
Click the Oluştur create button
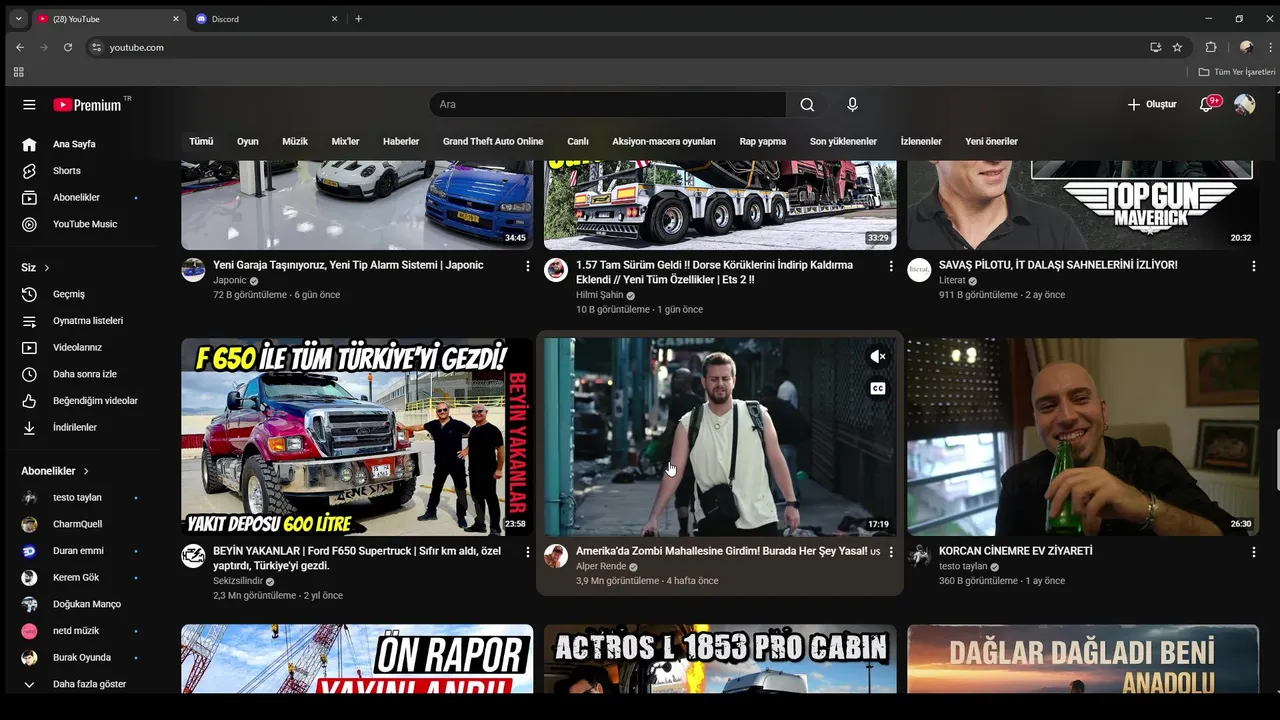point(1151,104)
